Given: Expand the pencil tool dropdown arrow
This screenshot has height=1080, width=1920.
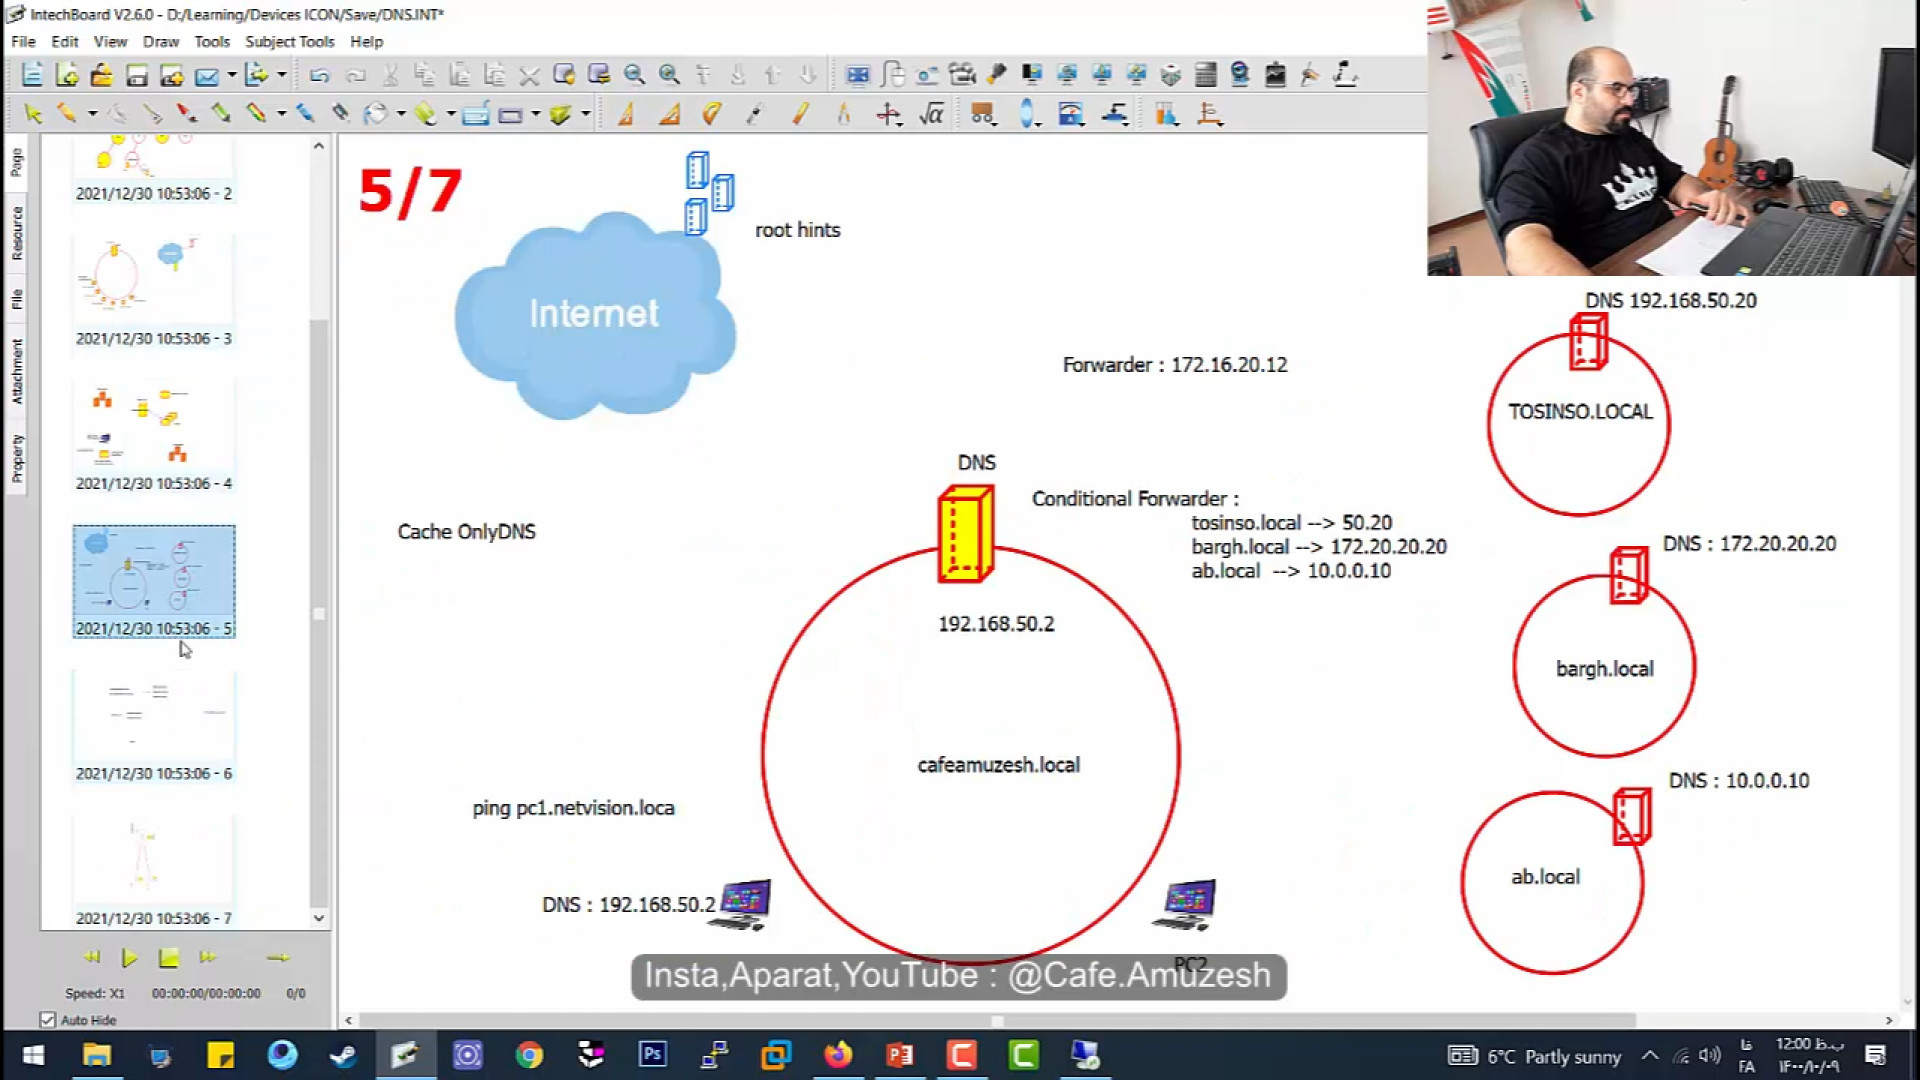Looking at the screenshot, I should tap(92, 114).
